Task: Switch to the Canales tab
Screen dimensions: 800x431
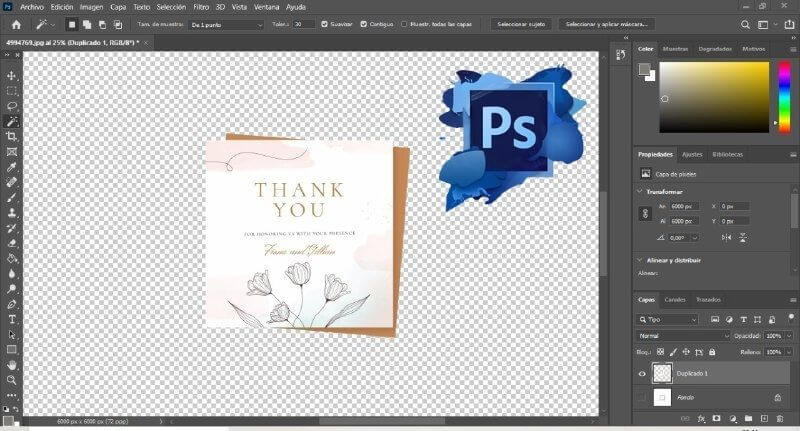Action: pyautogui.click(x=675, y=299)
